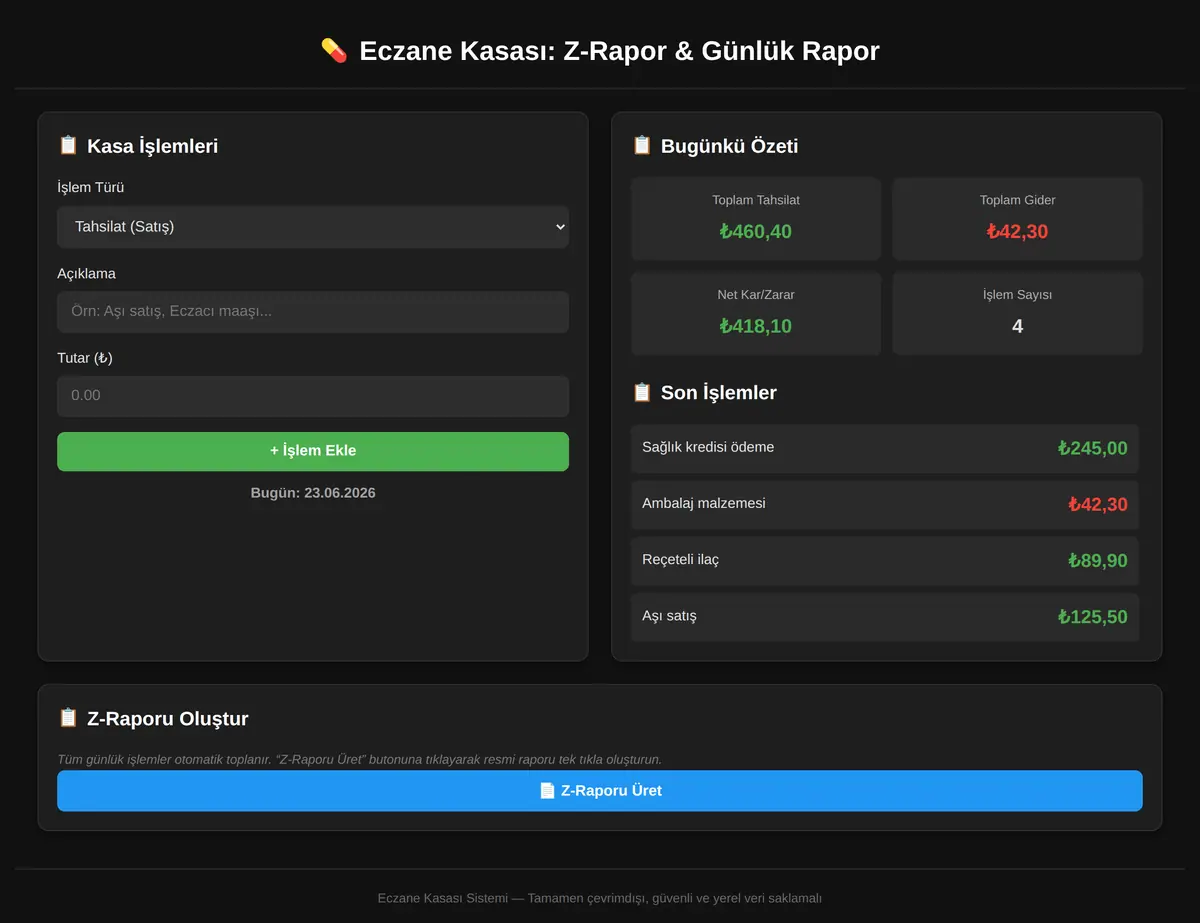1200x923 pixels.
Task: Click the Açıklama label
Action: pyautogui.click(x=86, y=274)
